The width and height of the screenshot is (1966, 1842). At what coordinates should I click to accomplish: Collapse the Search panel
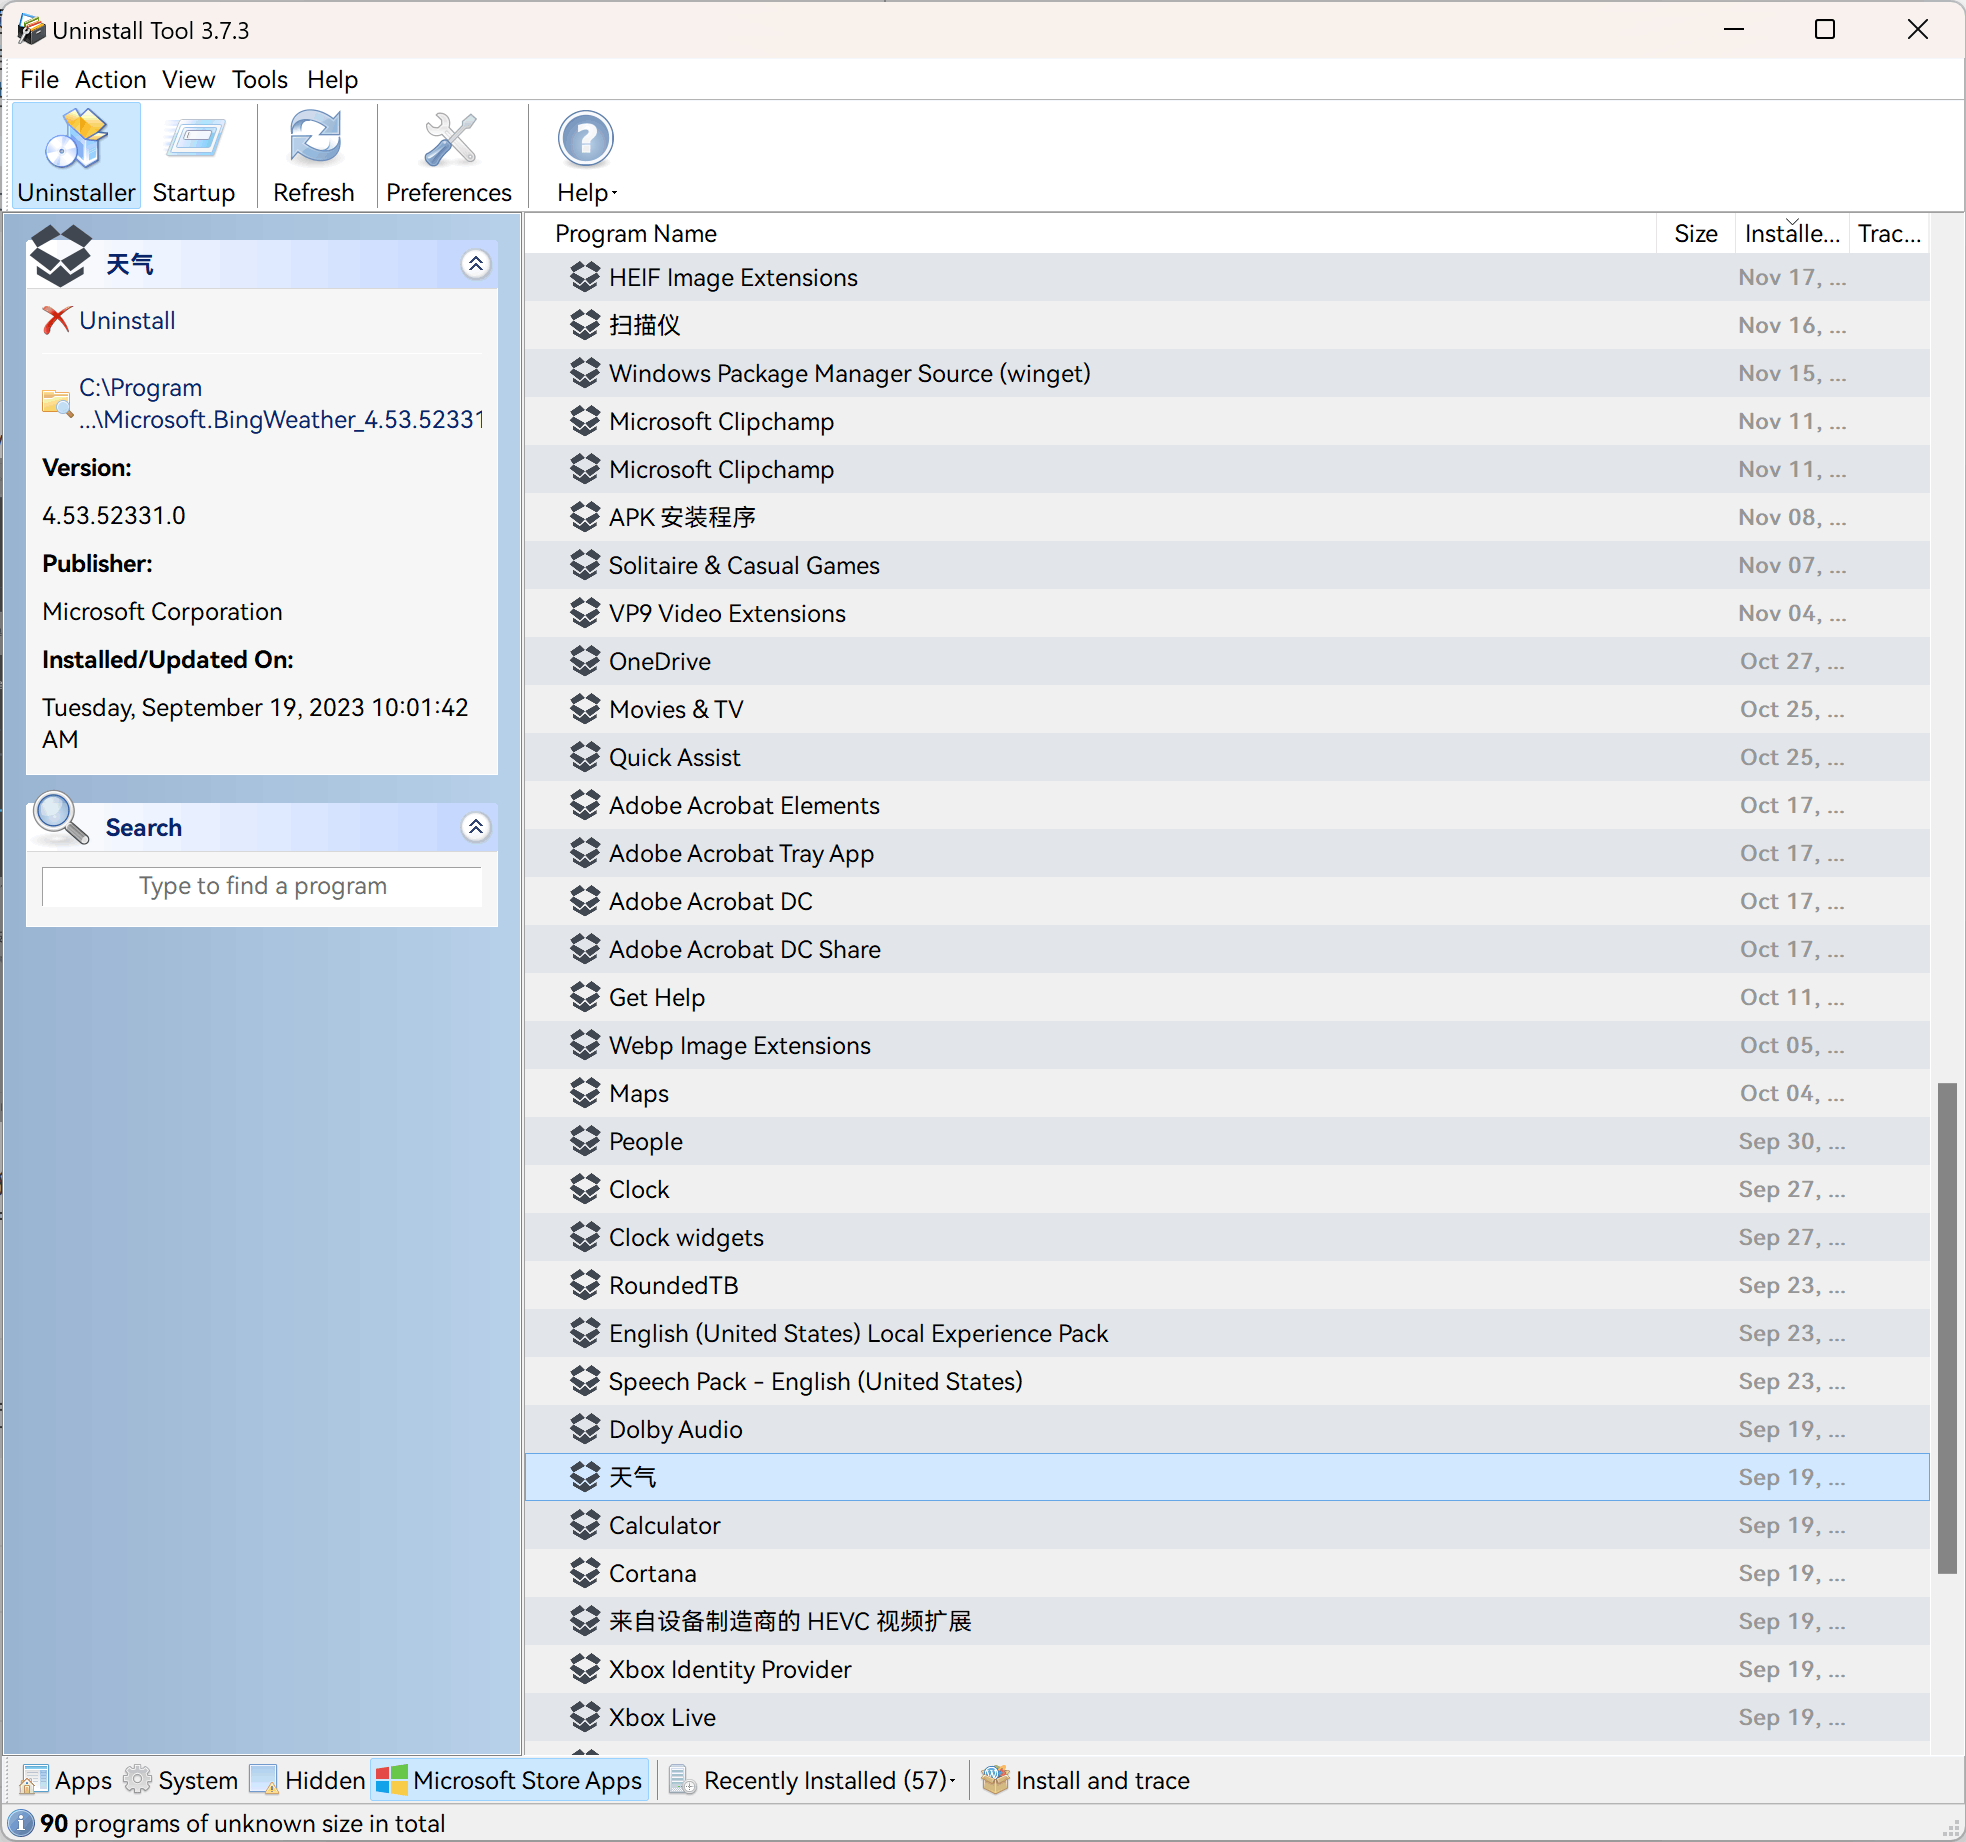[476, 827]
